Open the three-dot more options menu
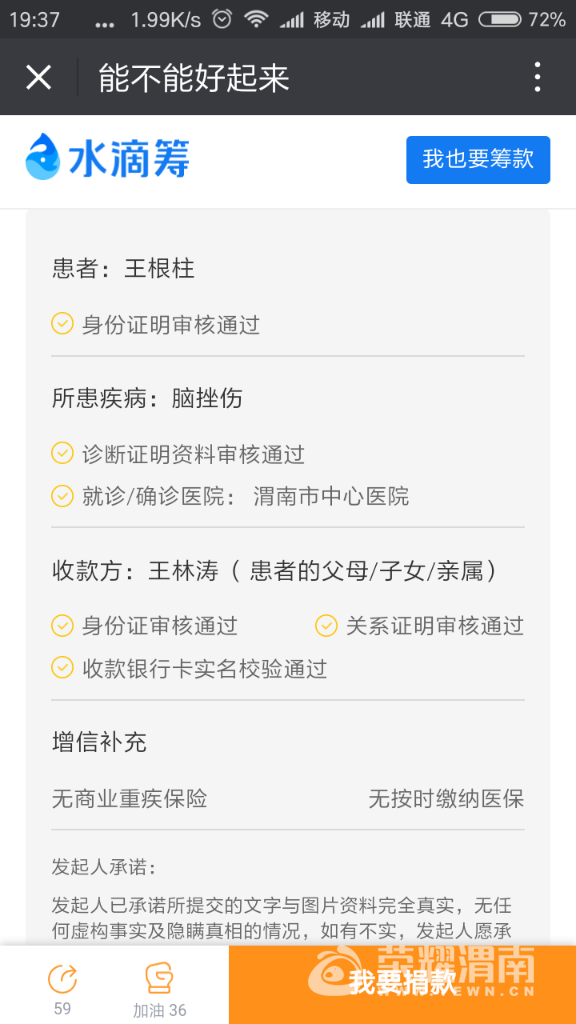Viewport: 576px width, 1024px height. [537, 77]
